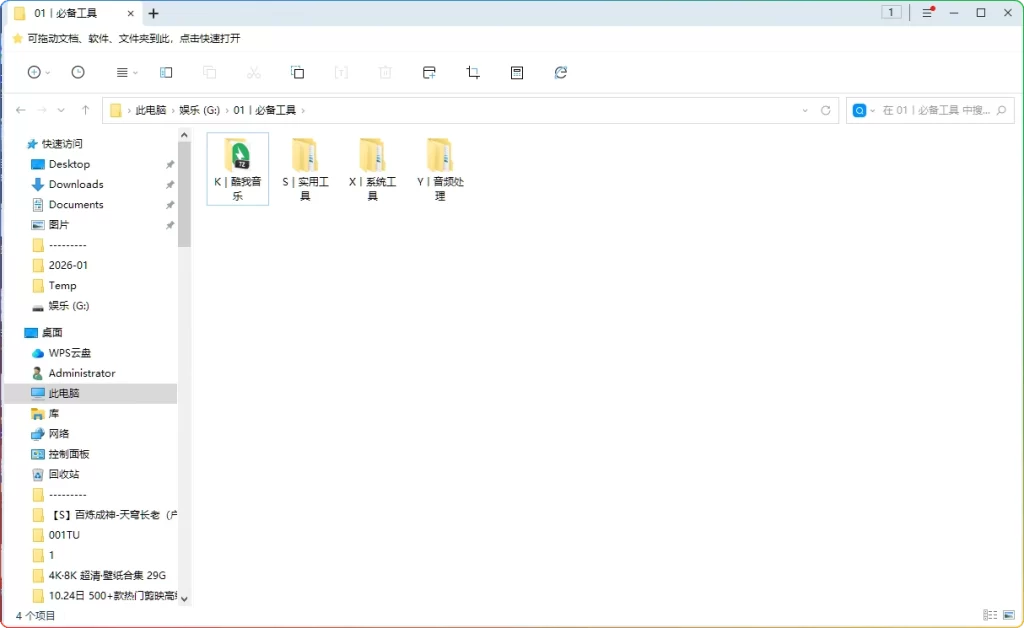The width and height of the screenshot is (1024, 628).
Task: Open the clipboard notes tool icon
Action: tap(516, 72)
